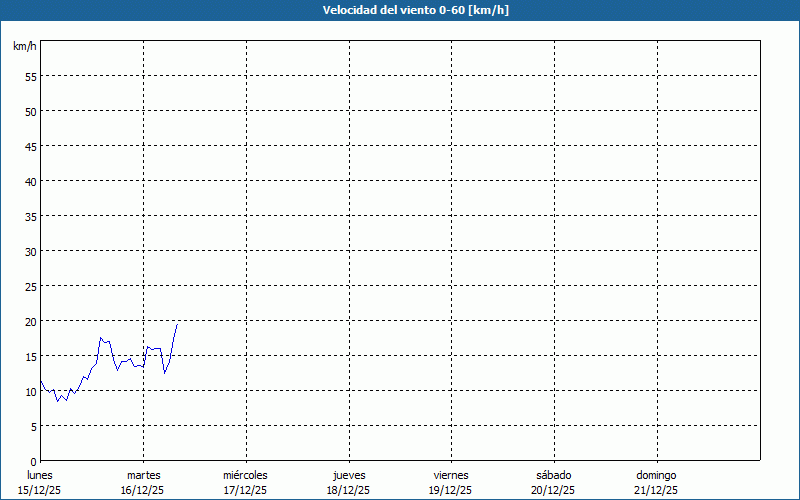Click the 10 tick label on the y-axis
This screenshot has height=500, width=800.
click(30, 391)
